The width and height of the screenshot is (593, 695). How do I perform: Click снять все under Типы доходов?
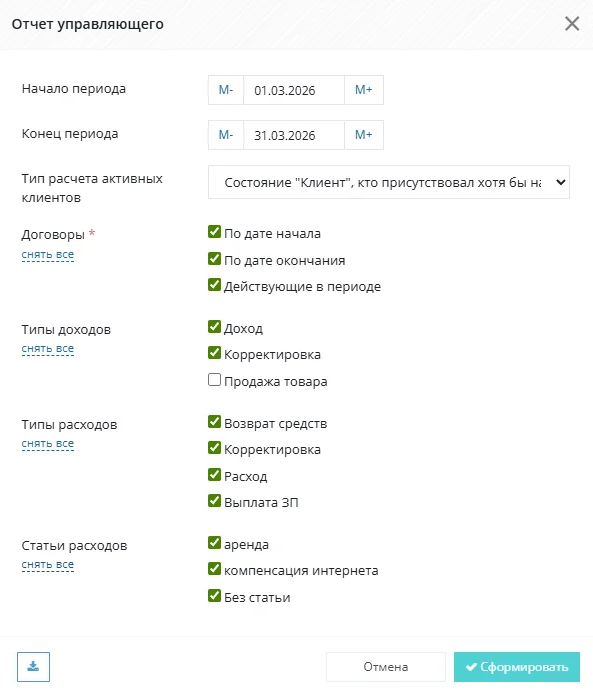point(48,349)
